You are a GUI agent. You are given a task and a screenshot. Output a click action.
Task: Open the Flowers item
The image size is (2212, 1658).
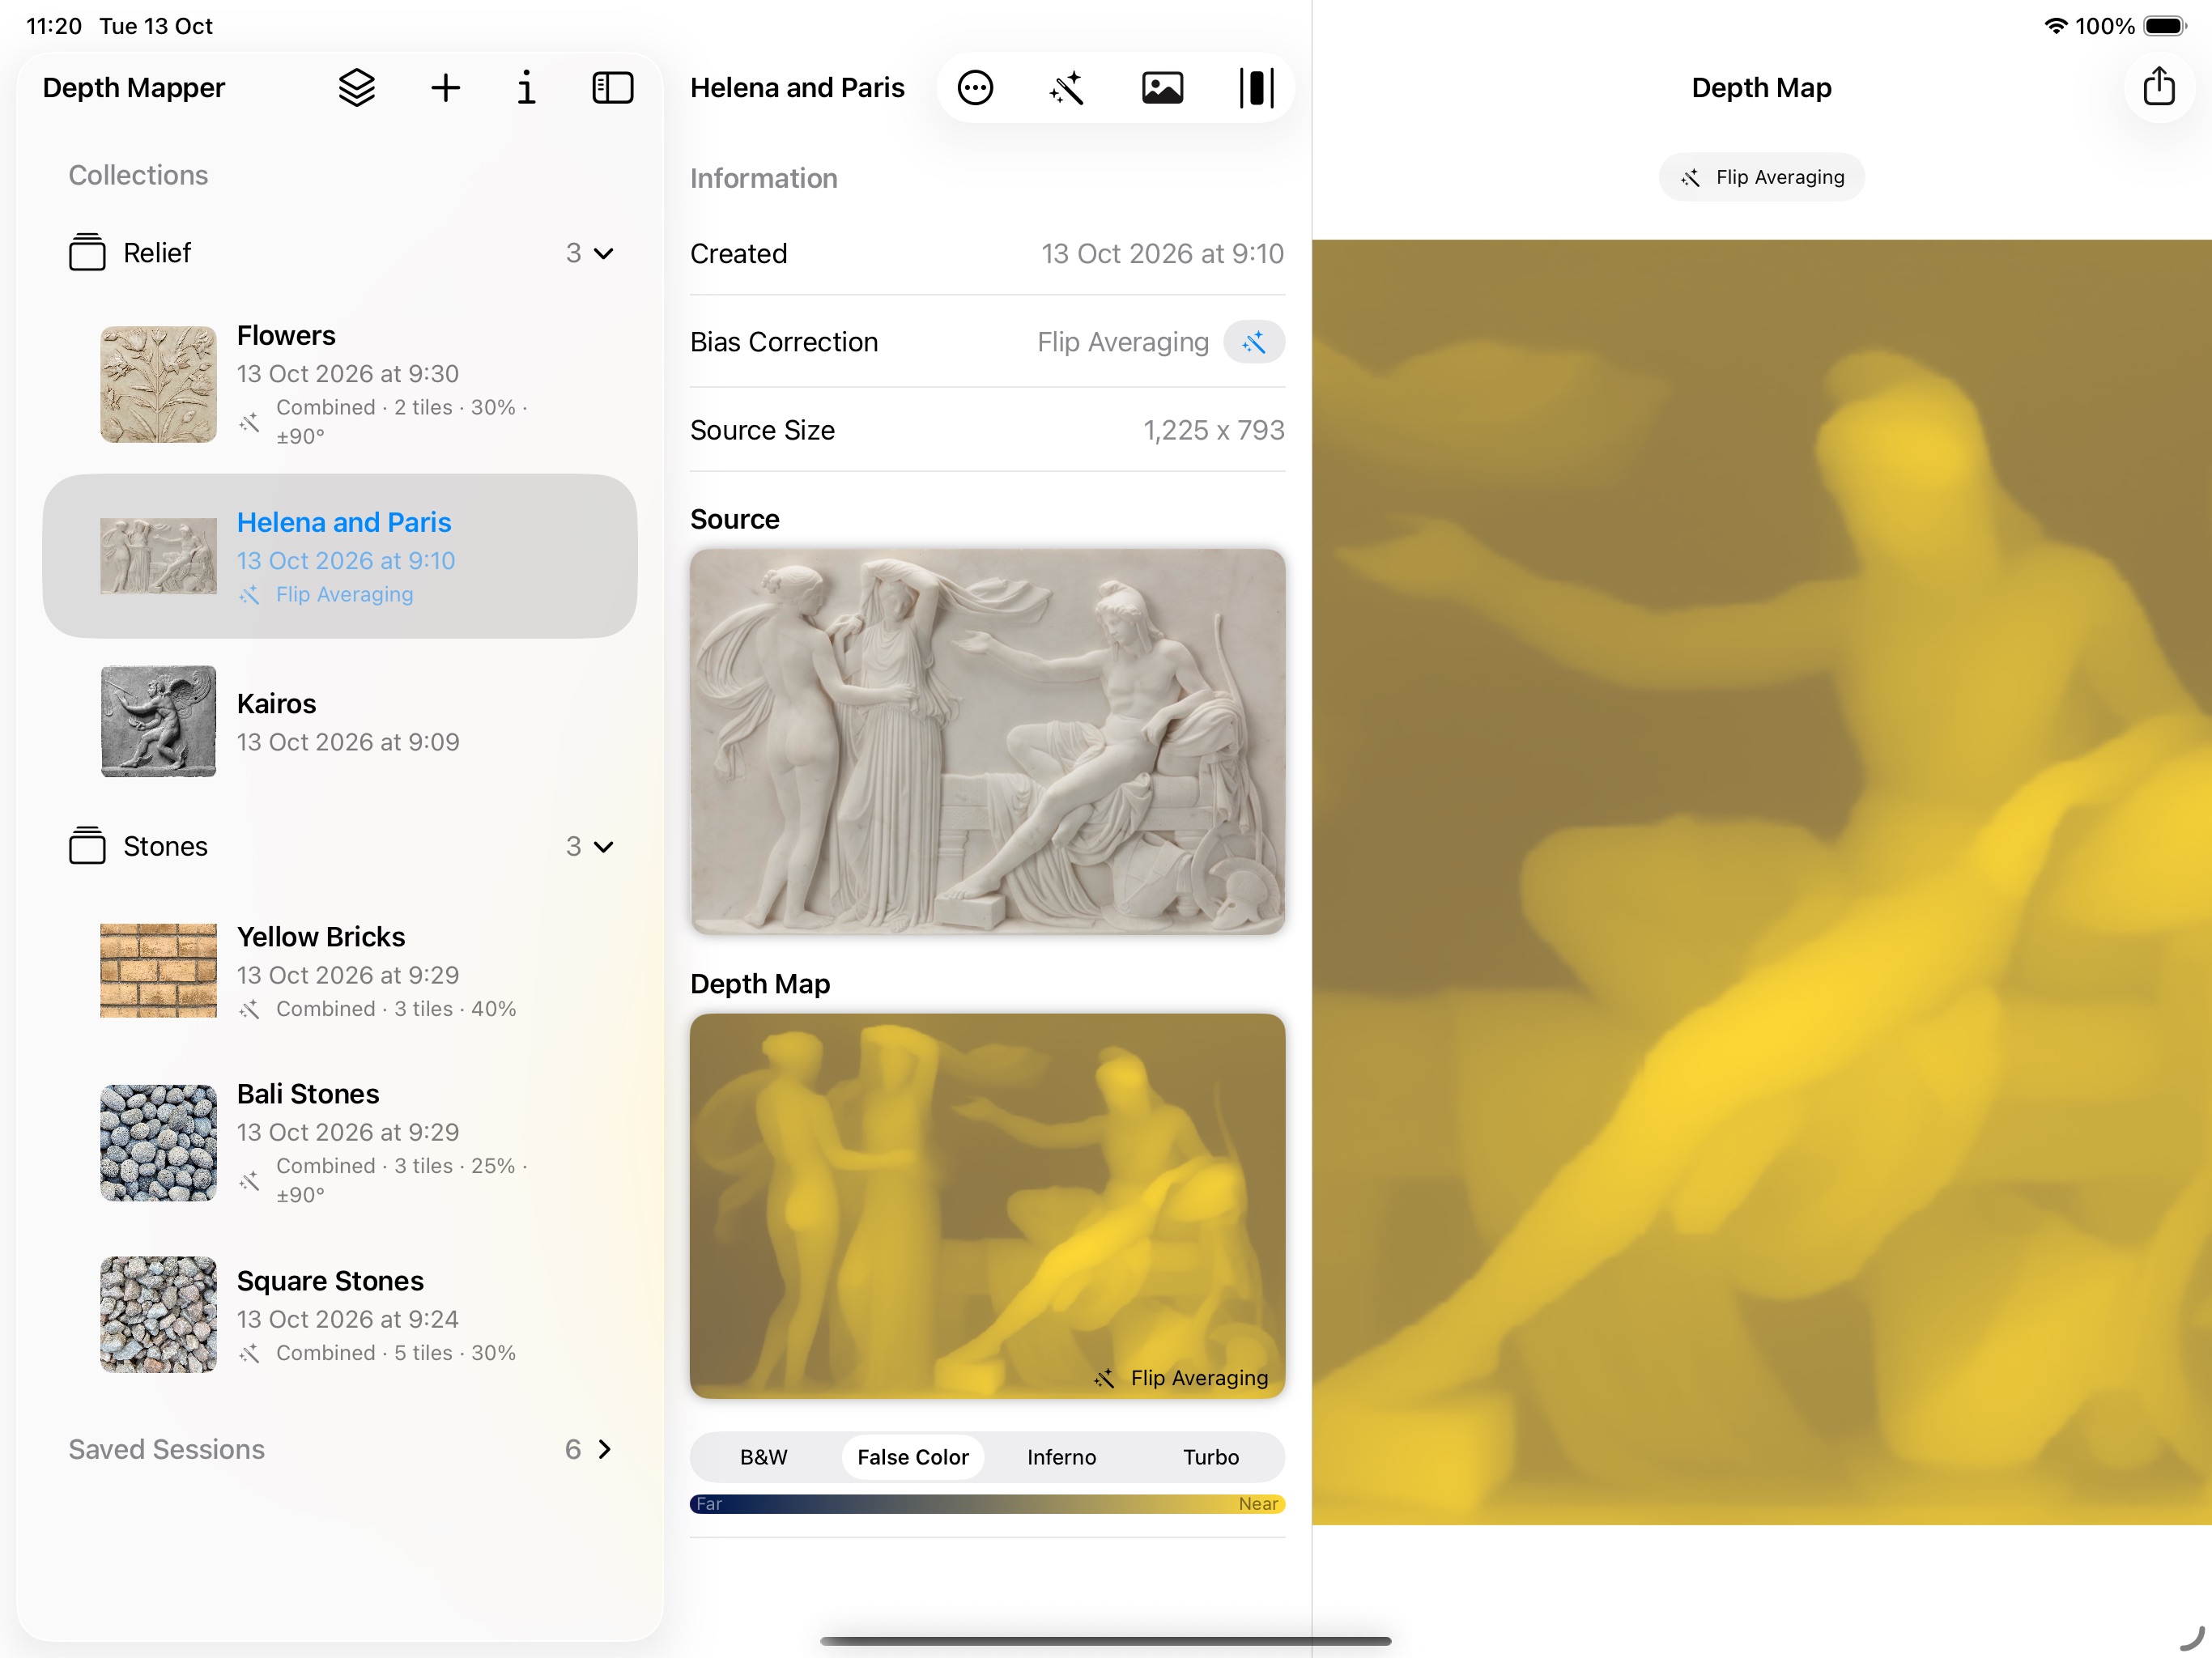[340, 384]
